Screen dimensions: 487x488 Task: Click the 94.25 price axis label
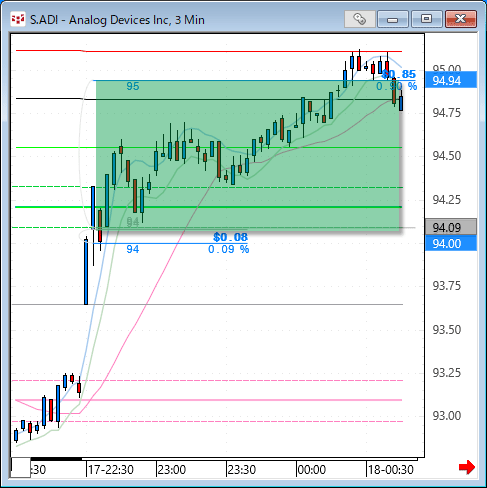pyautogui.click(x=447, y=200)
